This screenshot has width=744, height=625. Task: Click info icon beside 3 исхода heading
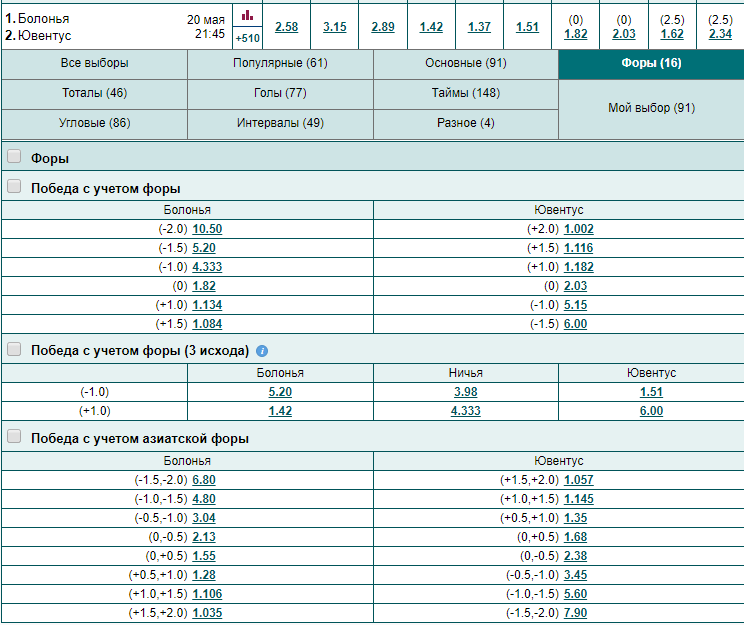tap(262, 351)
